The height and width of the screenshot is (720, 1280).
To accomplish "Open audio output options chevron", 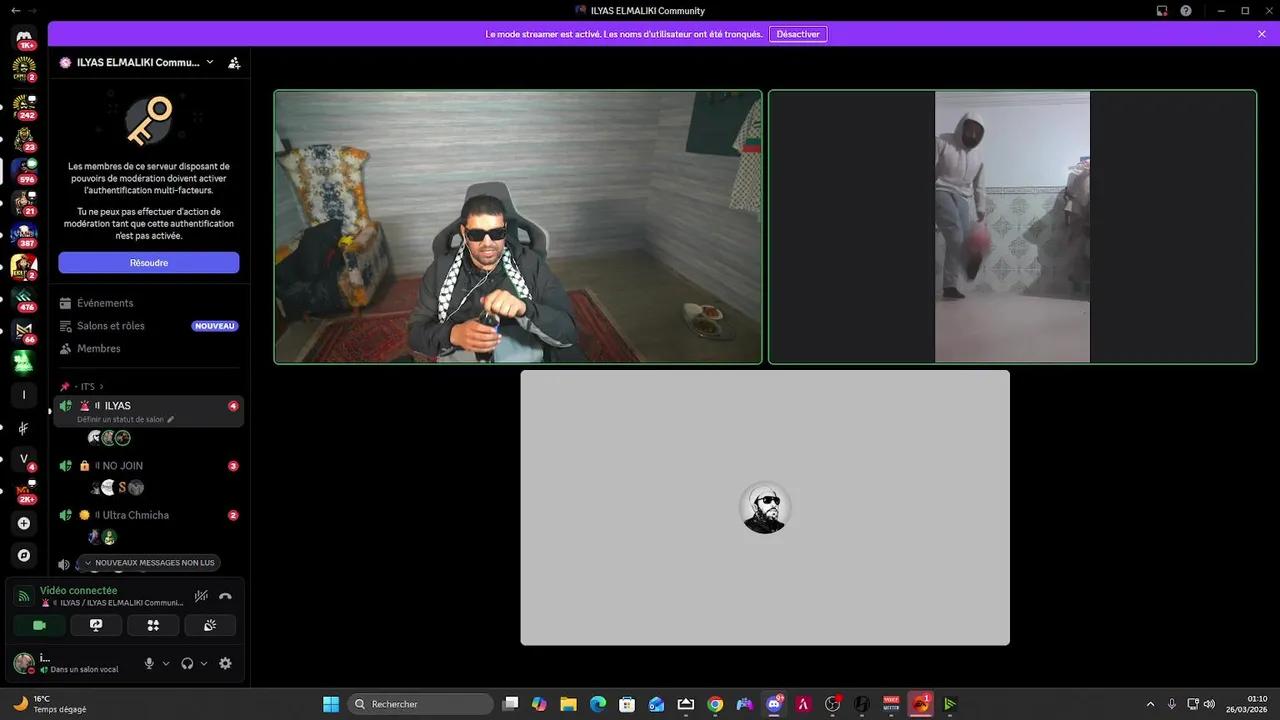I will coord(204,663).
